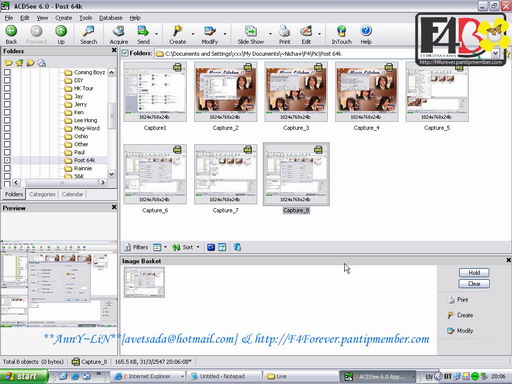Open the Database menu
512x384 pixels.
[111, 18]
